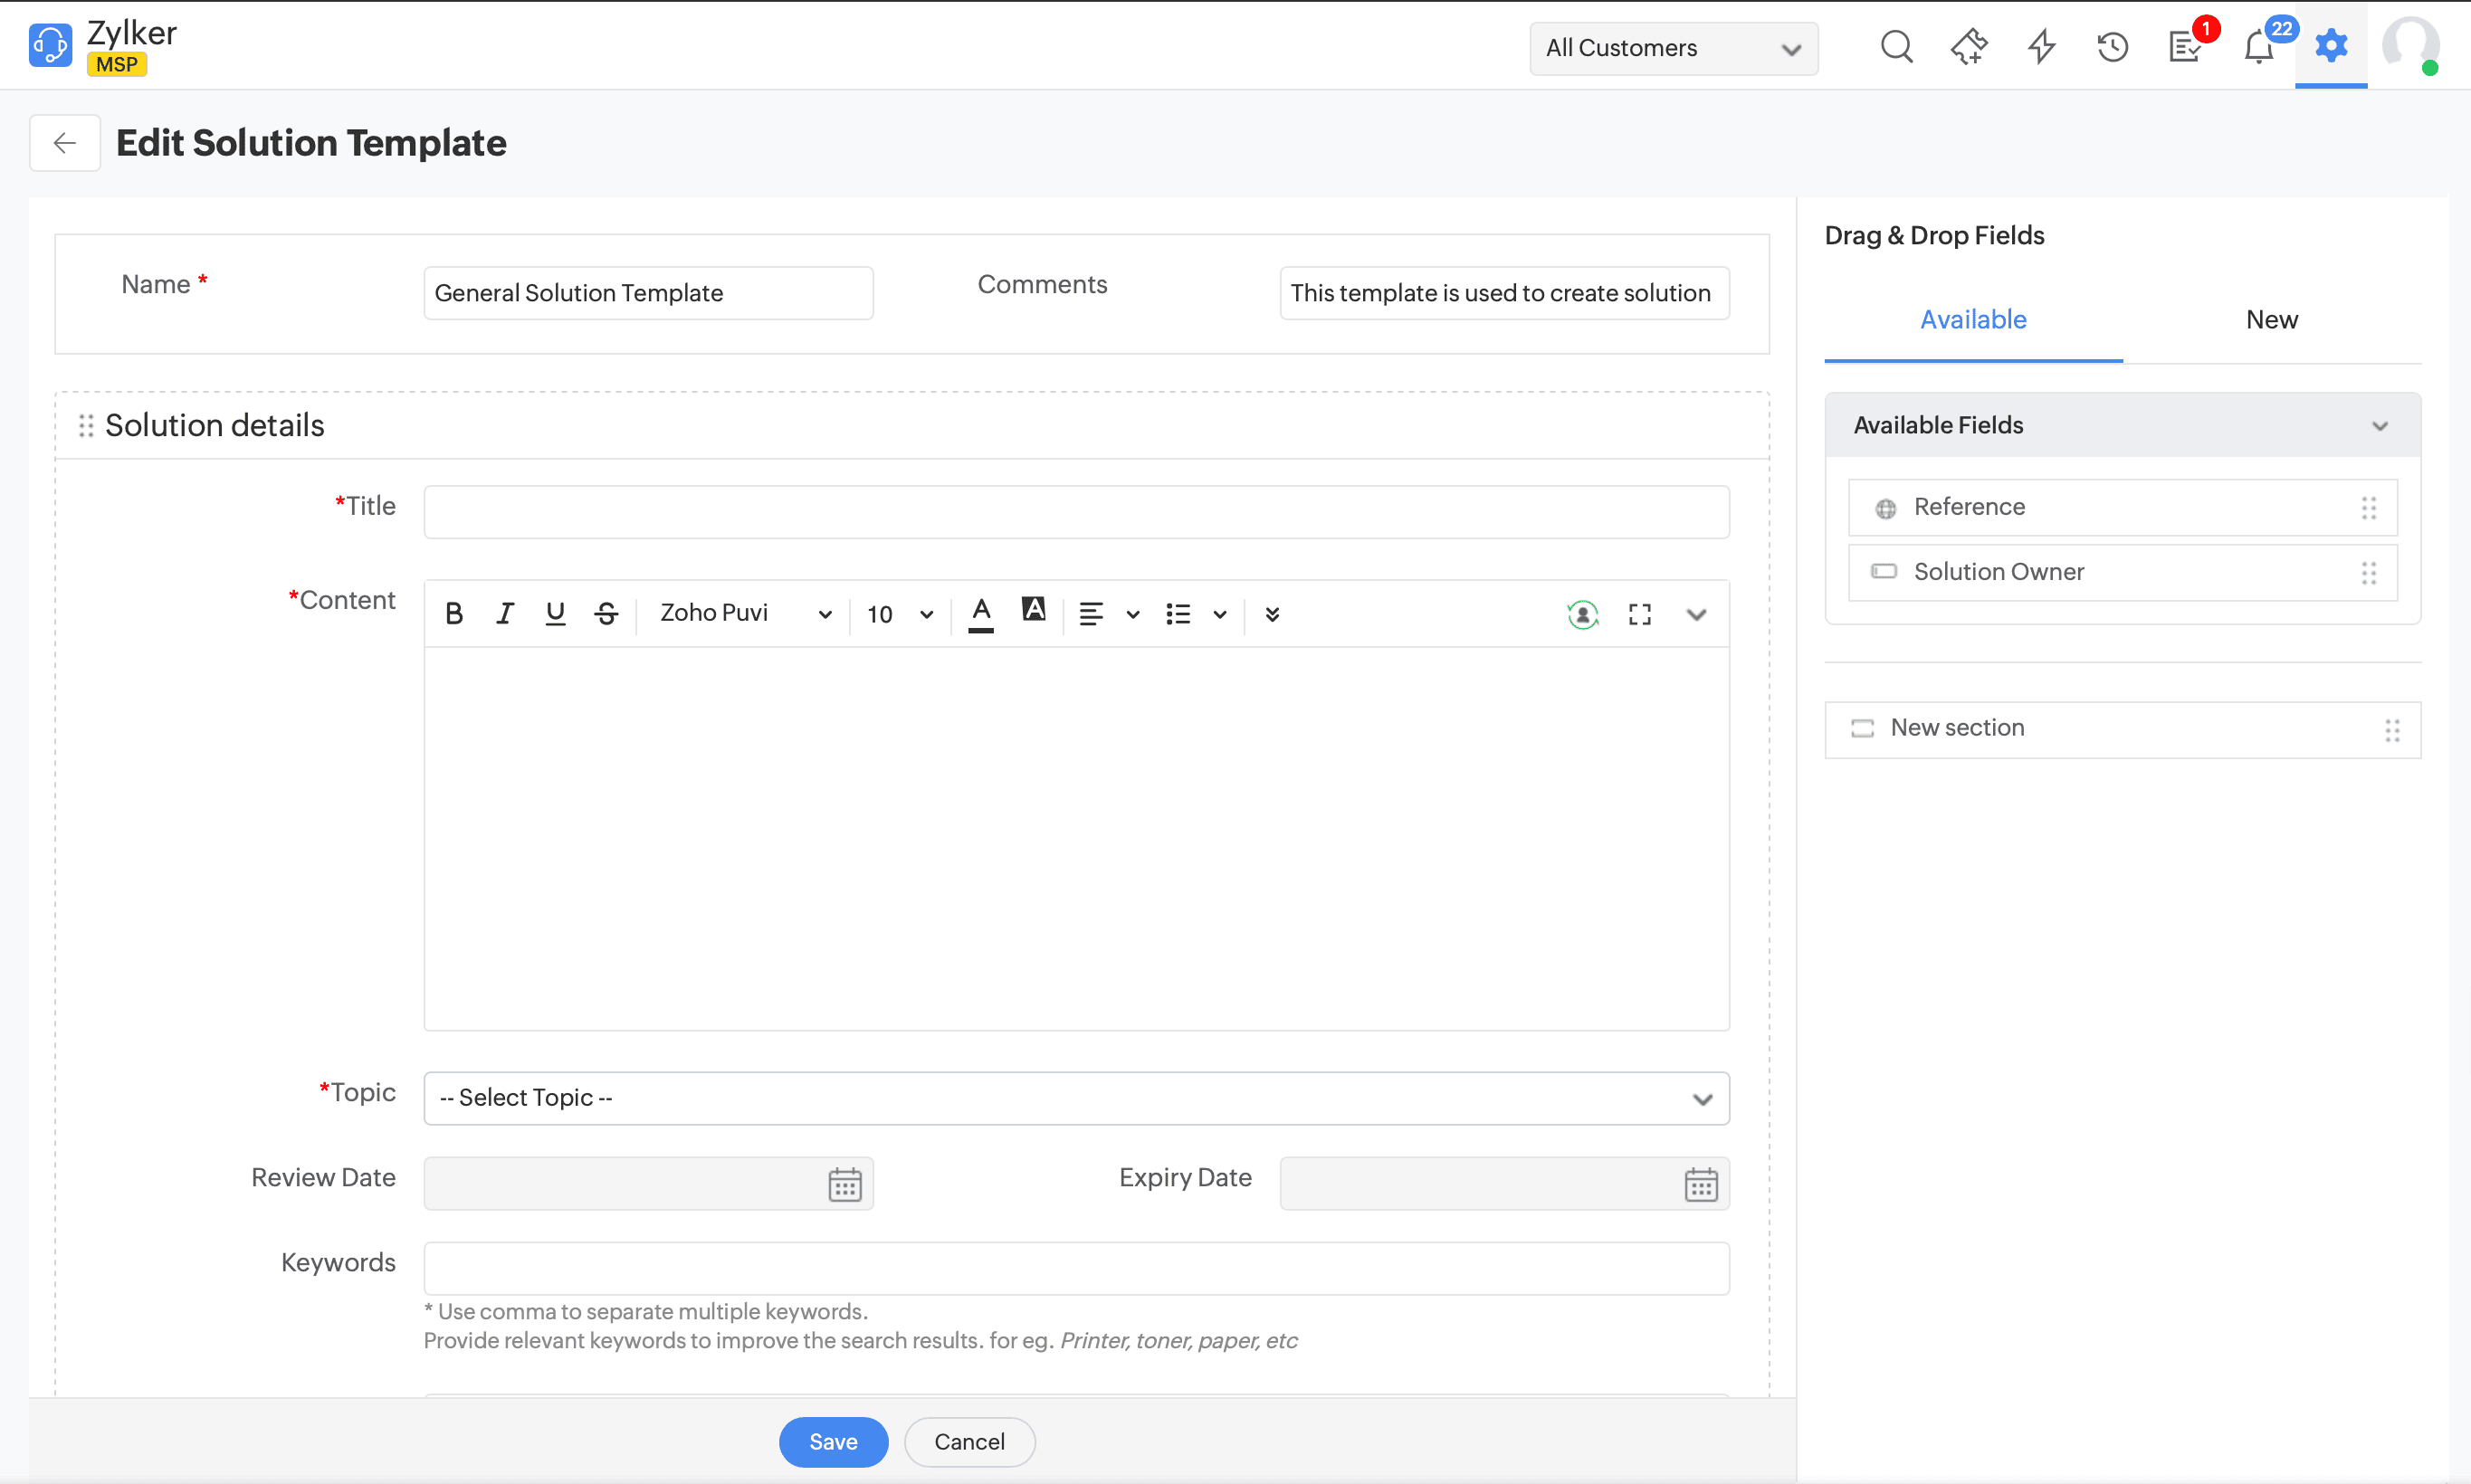Screen dimensions: 2471x1484
Task: Click the Expiry Date field
Action: point(1504,1184)
